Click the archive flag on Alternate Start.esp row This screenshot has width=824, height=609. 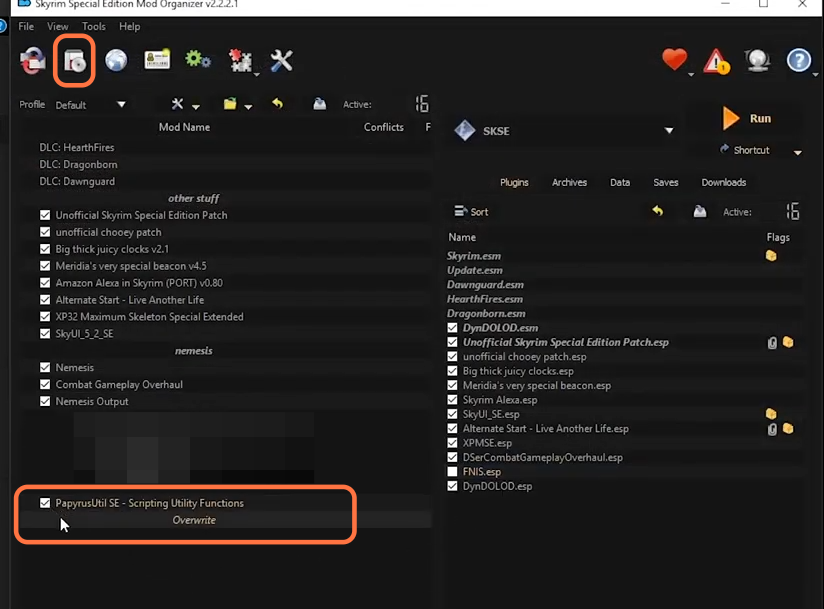[x=788, y=428]
